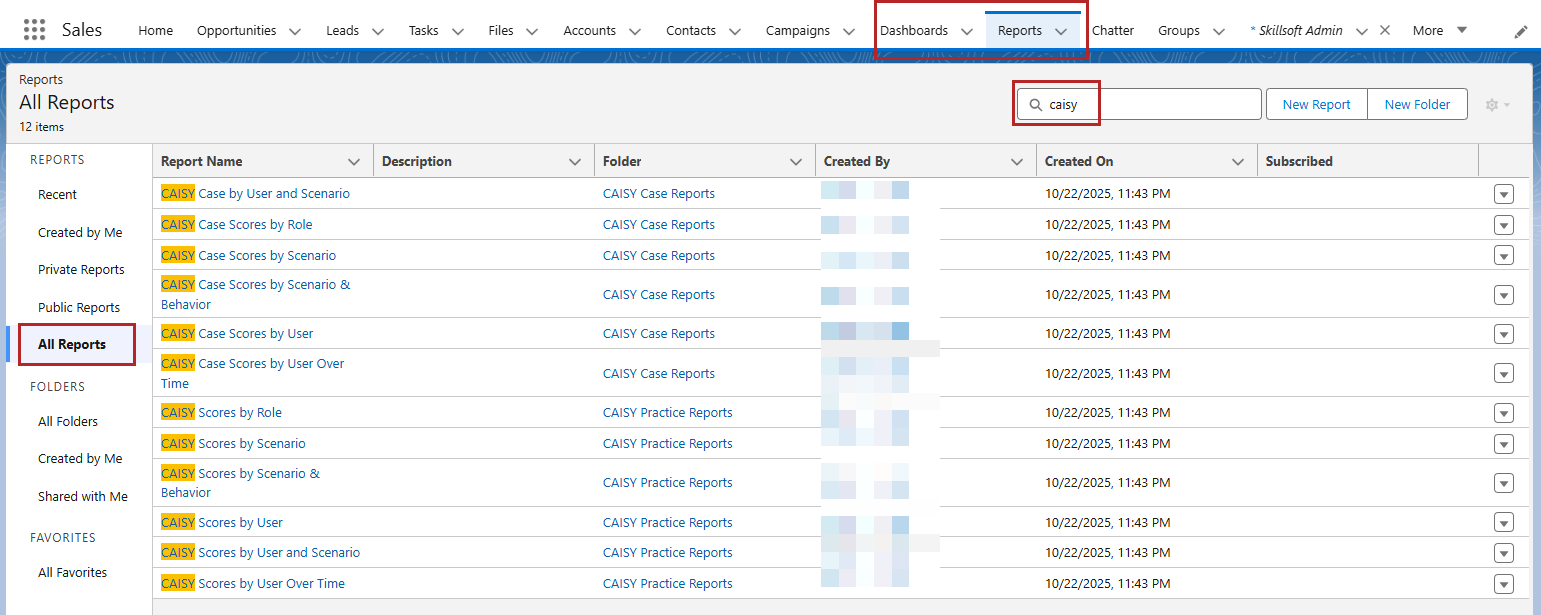Open CAISY Practice Reports folder for Scores by Role

tap(667, 413)
